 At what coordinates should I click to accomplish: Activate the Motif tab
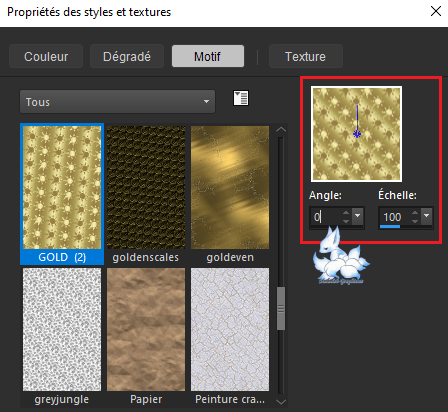click(x=208, y=56)
